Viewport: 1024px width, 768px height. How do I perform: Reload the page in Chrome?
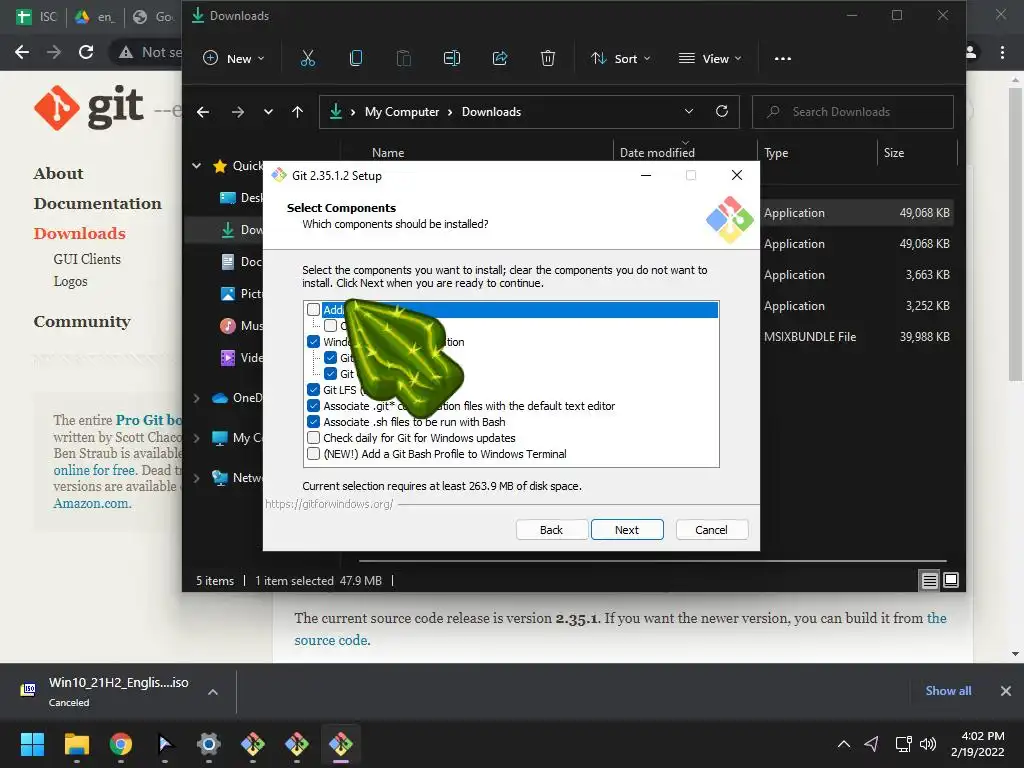[x=86, y=52]
